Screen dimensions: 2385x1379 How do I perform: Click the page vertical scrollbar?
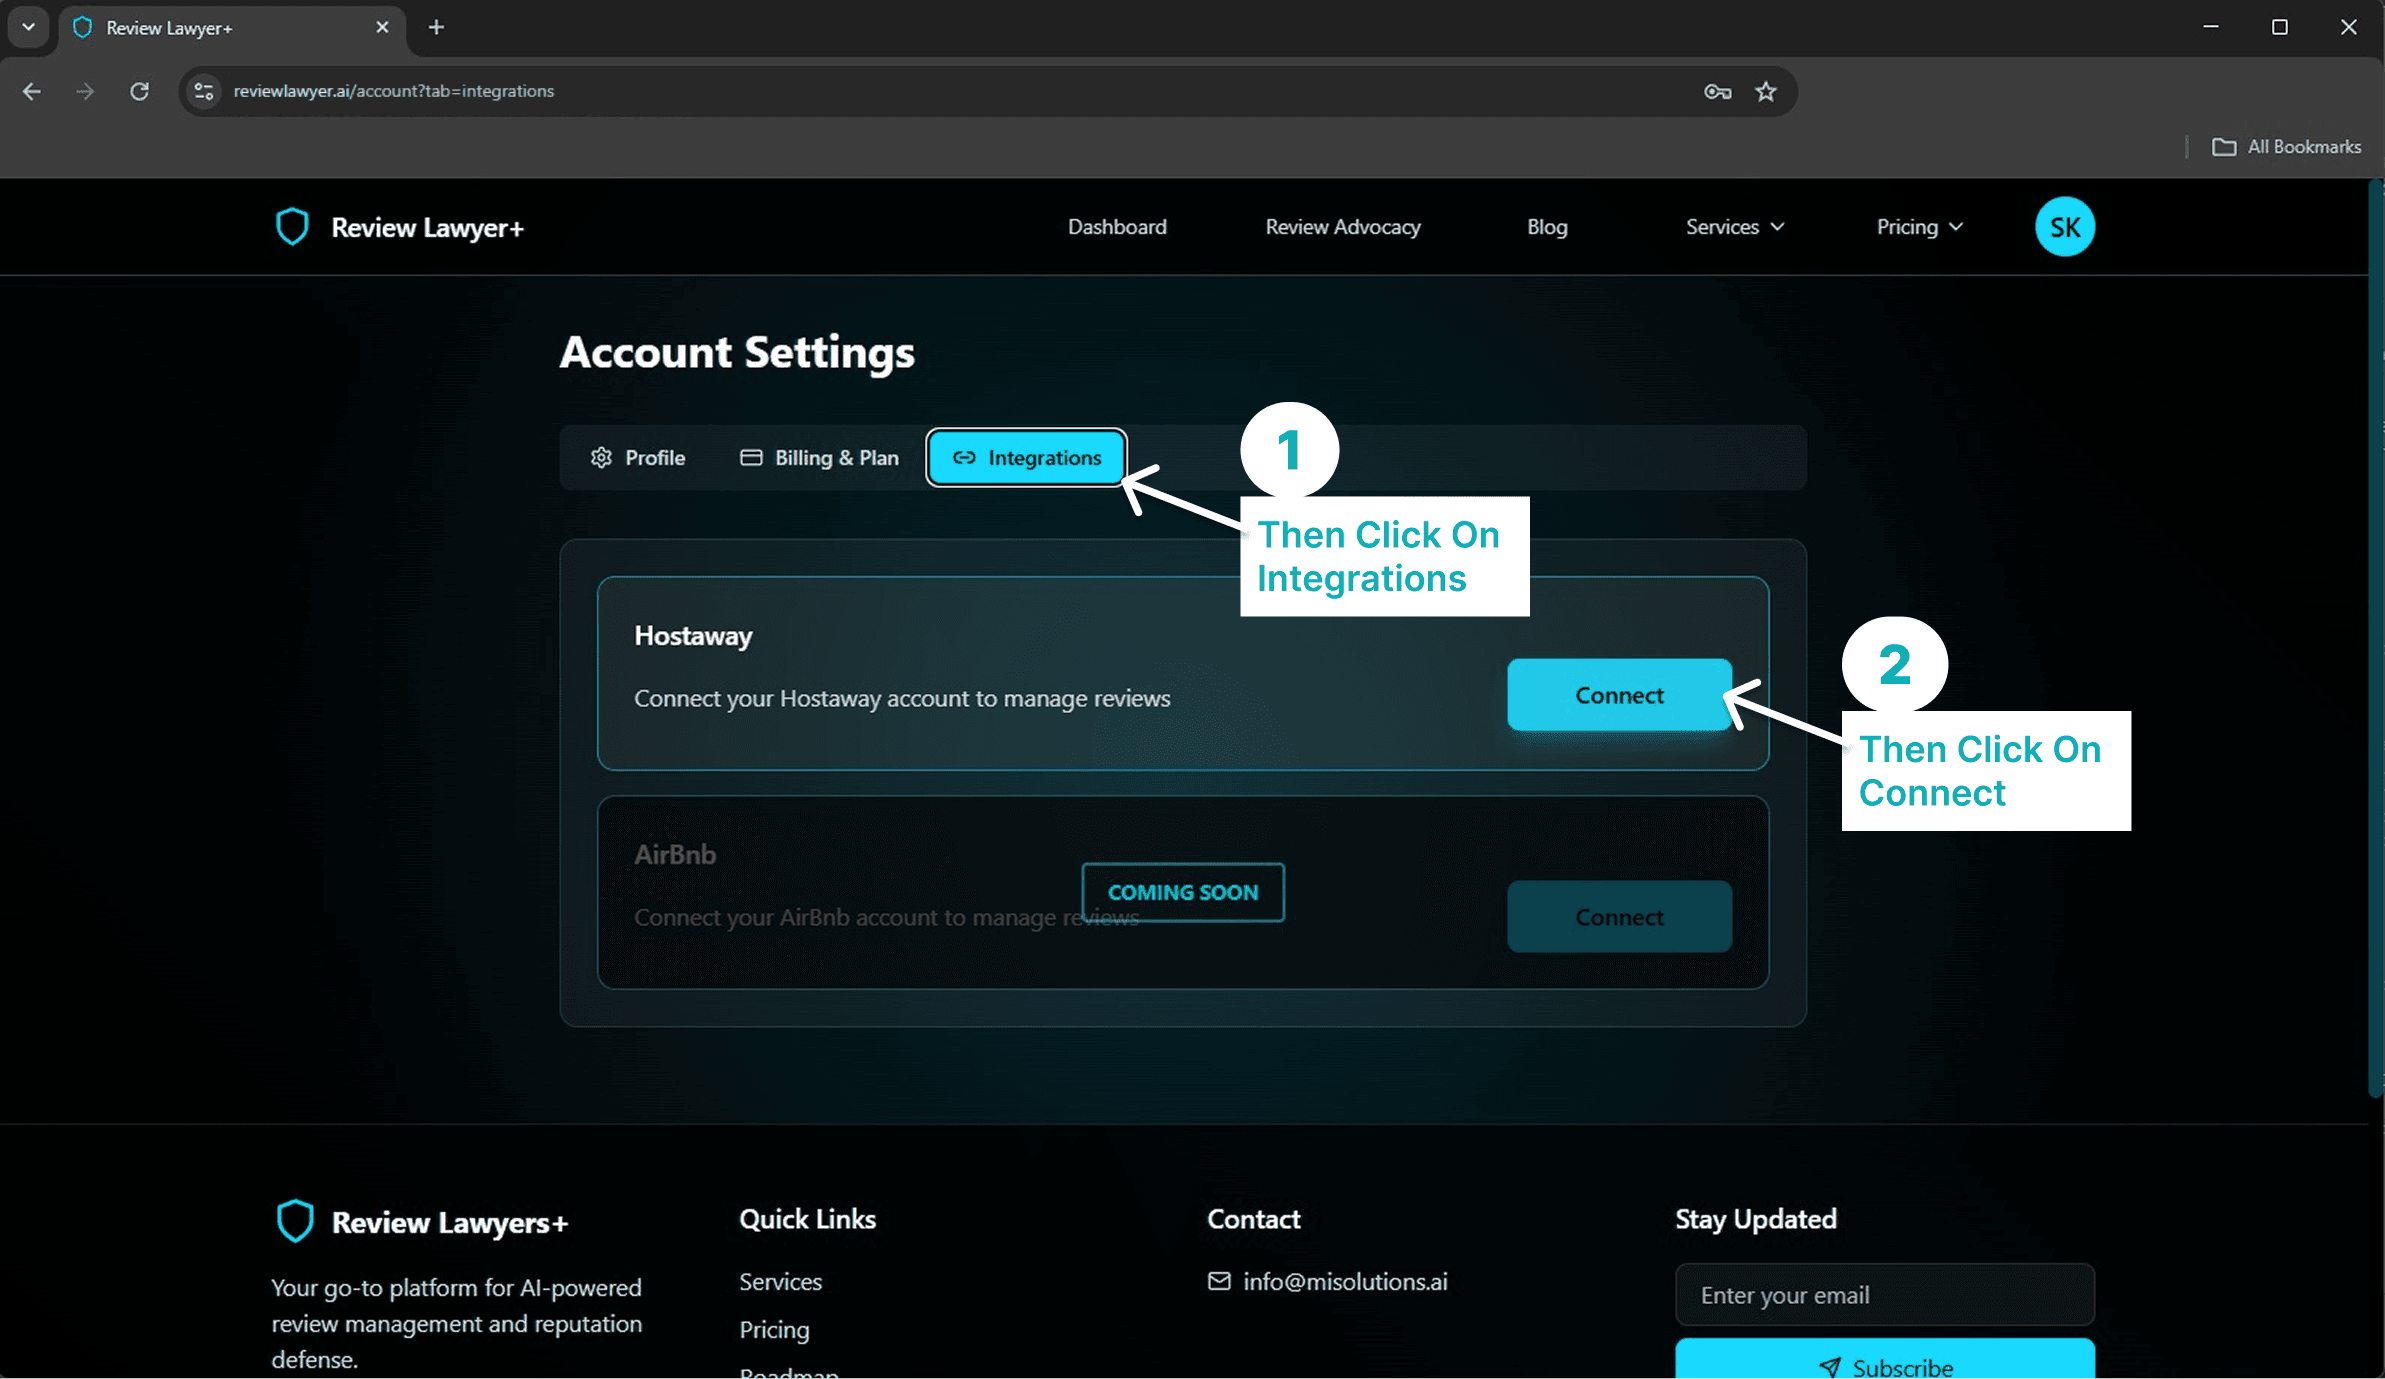2376,640
